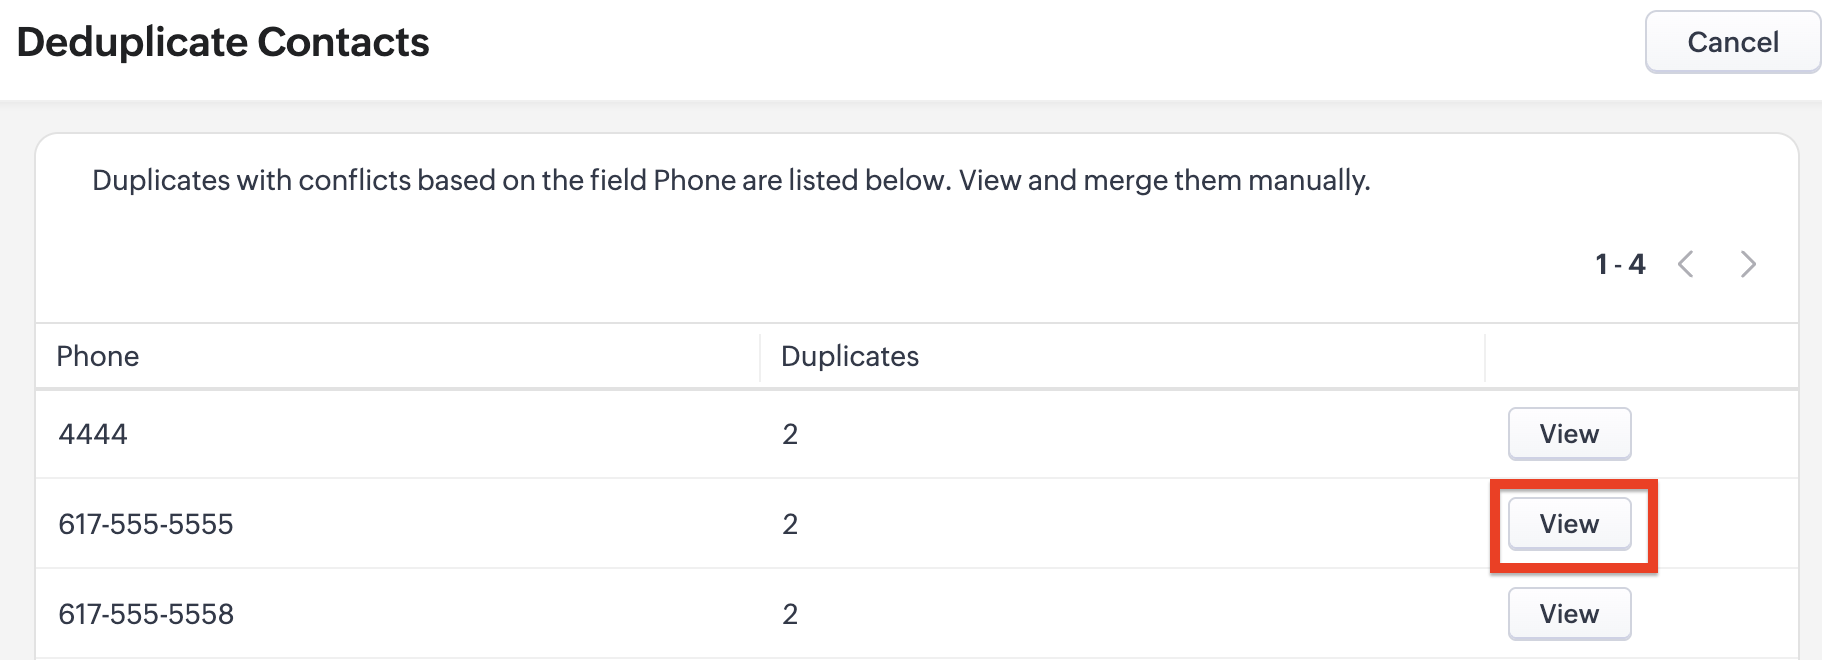Screen dimensions: 1822x660
Task: Go to the previous page arrow
Action: pyautogui.click(x=1686, y=264)
